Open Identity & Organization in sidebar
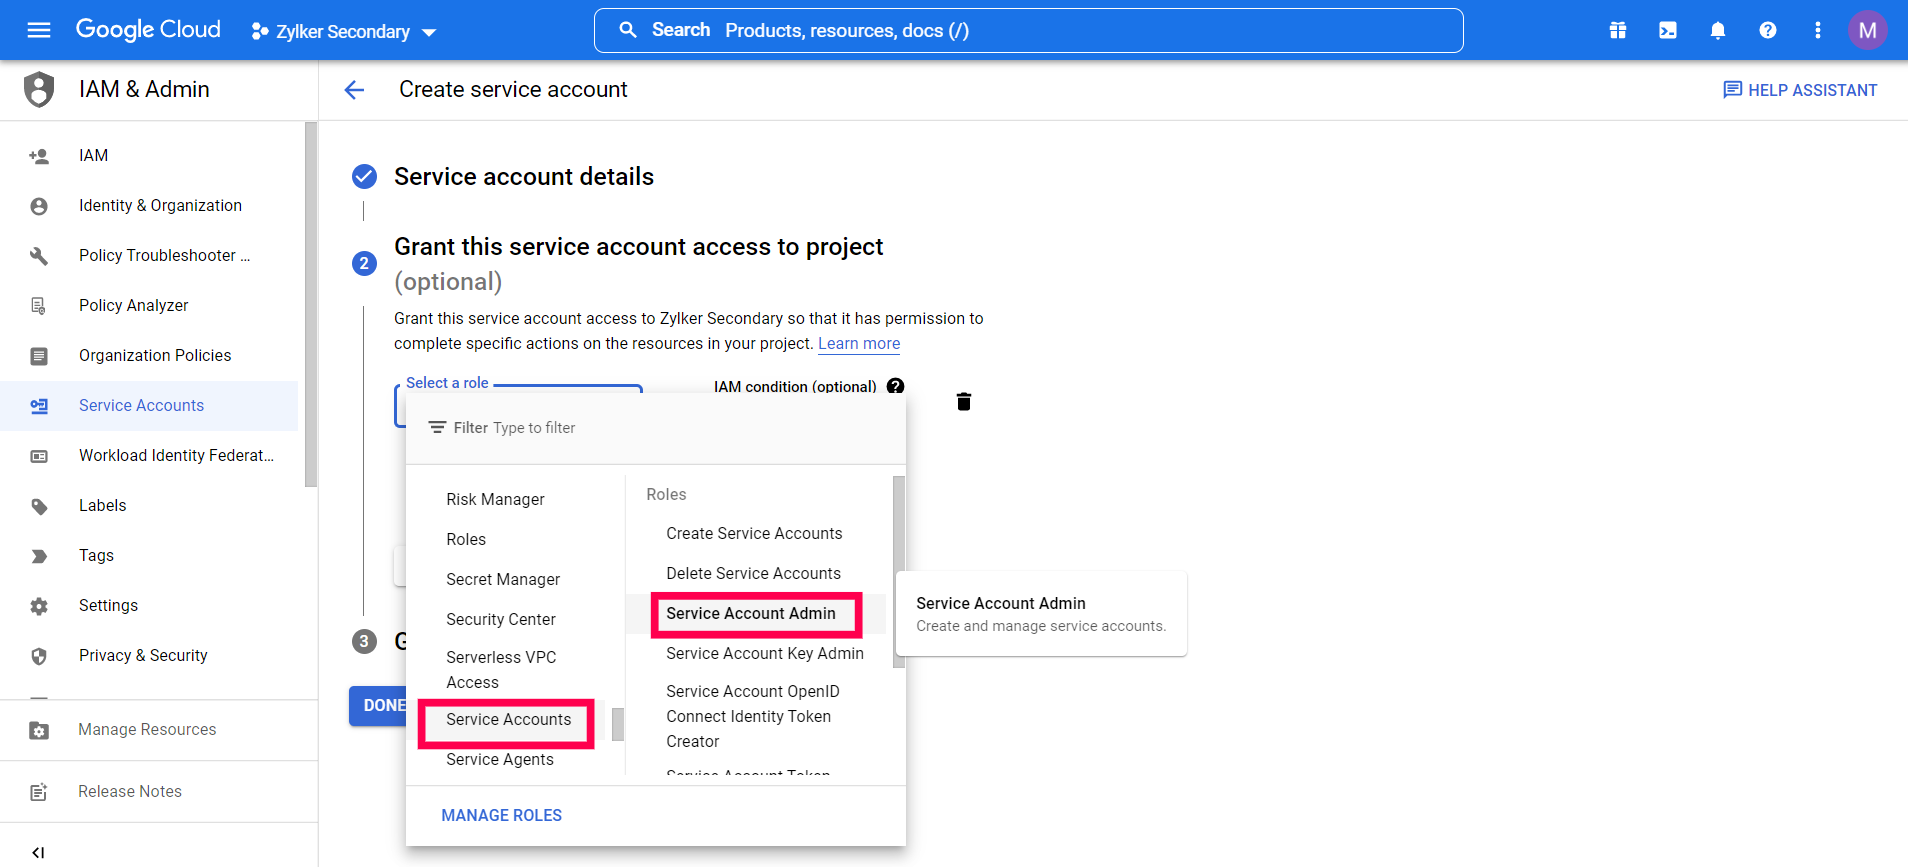1908x867 pixels. click(x=149, y=205)
